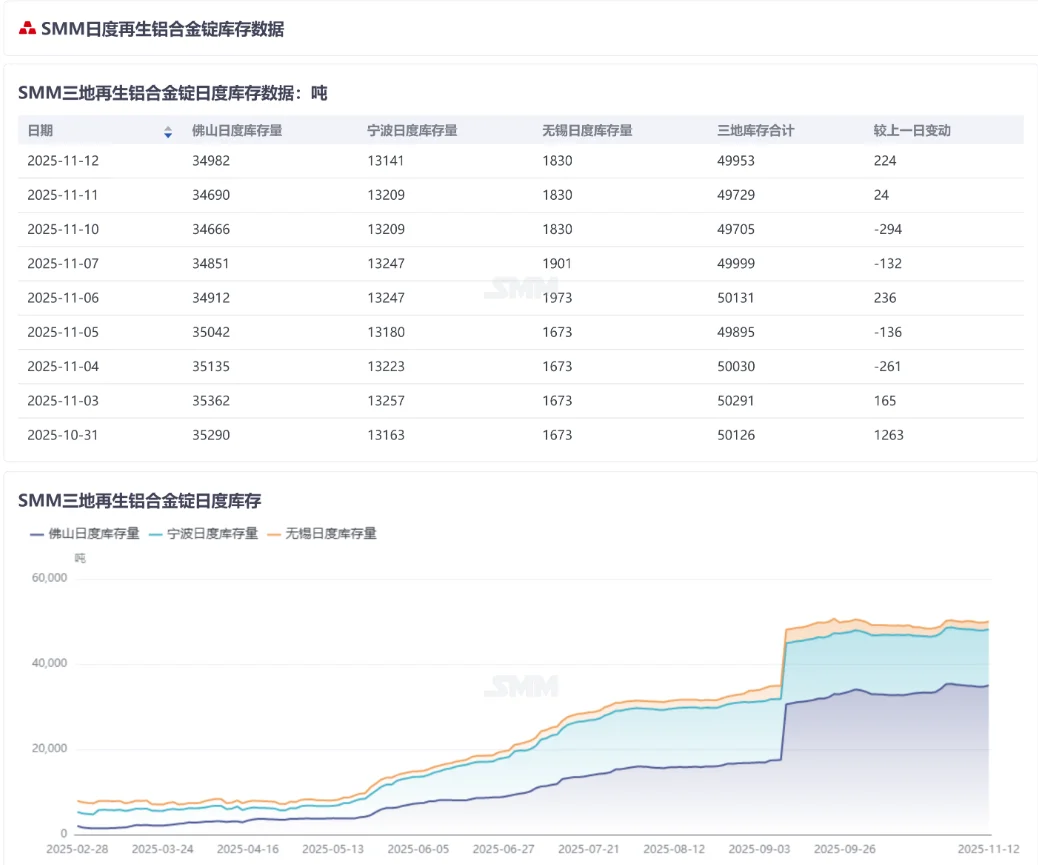Image resolution: width=1038 pixels, height=865 pixels.
Task: Click Foshan value 35362
Action: pos(211,401)
